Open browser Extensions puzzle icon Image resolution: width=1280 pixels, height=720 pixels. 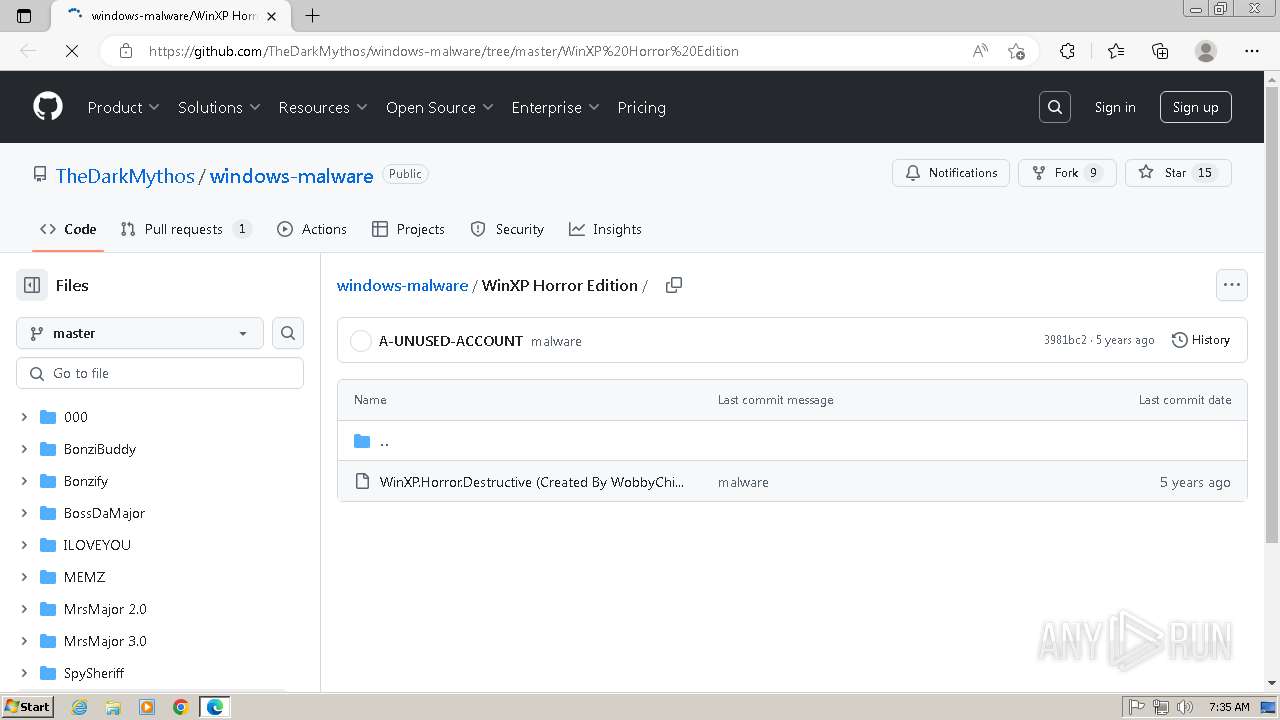click(x=1067, y=51)
